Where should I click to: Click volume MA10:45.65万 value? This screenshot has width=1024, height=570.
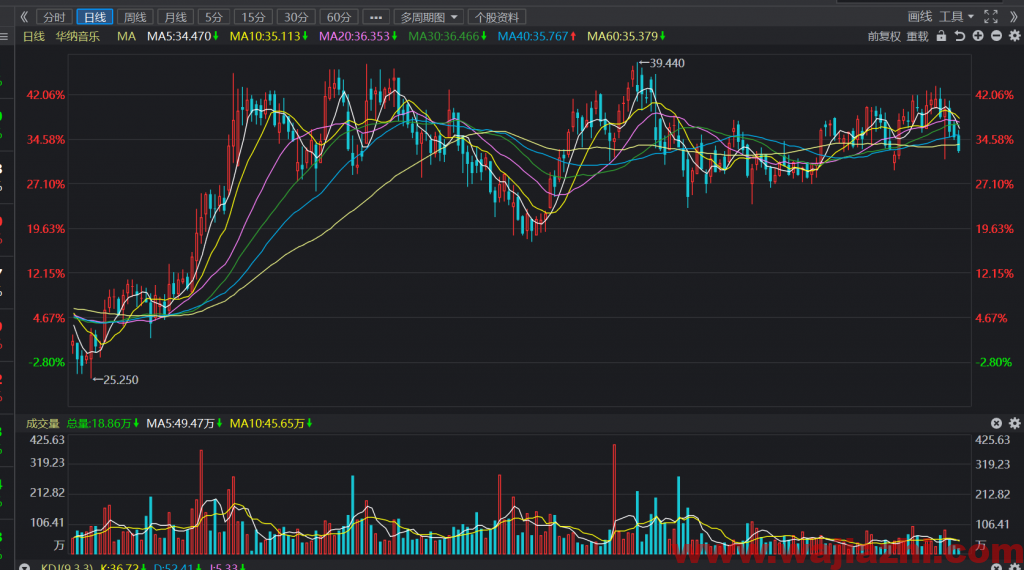tap(270, 424)
